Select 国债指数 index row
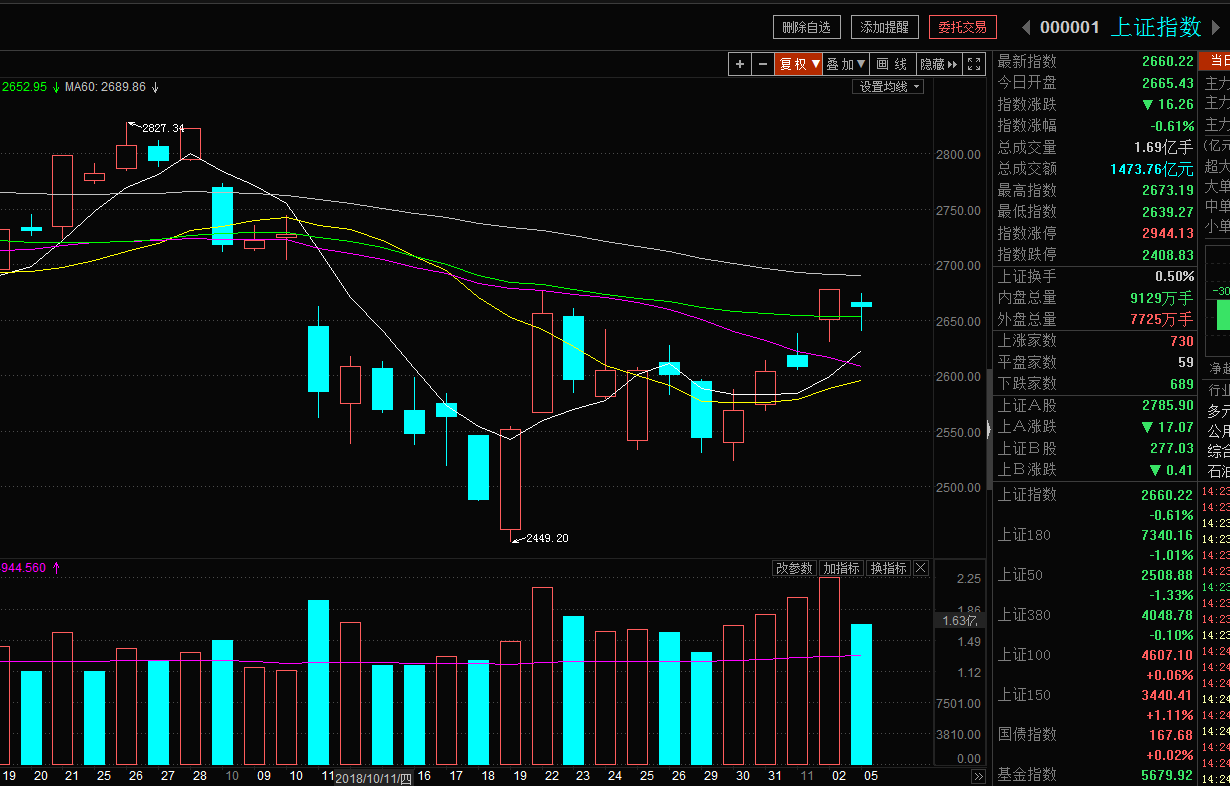 [1095, 744]
